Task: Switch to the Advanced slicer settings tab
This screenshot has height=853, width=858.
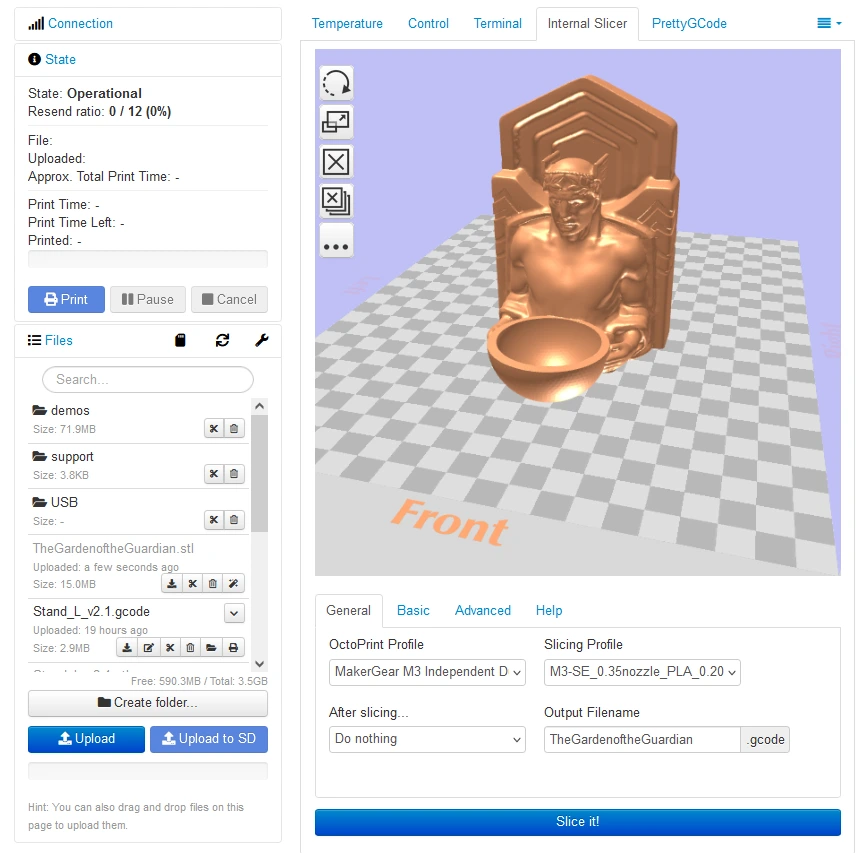Action: pos(483,611)
